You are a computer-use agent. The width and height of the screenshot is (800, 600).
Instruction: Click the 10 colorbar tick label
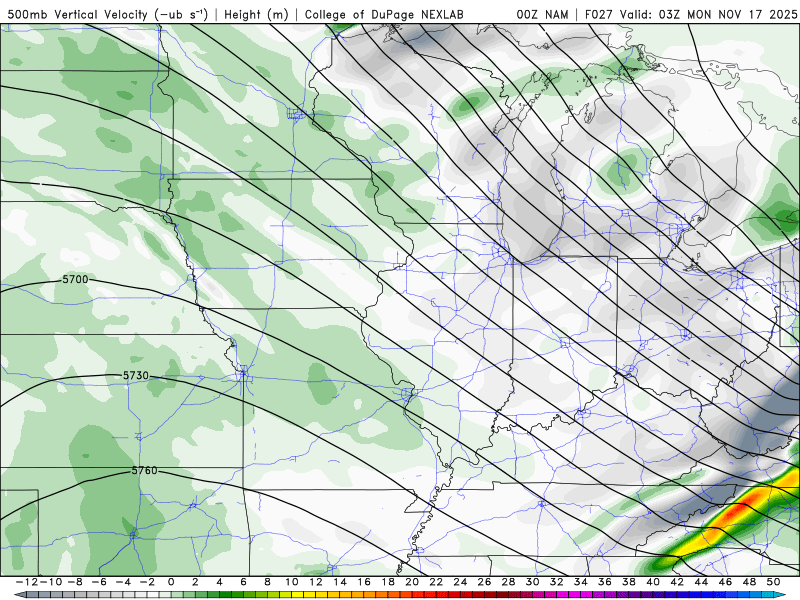291,582
